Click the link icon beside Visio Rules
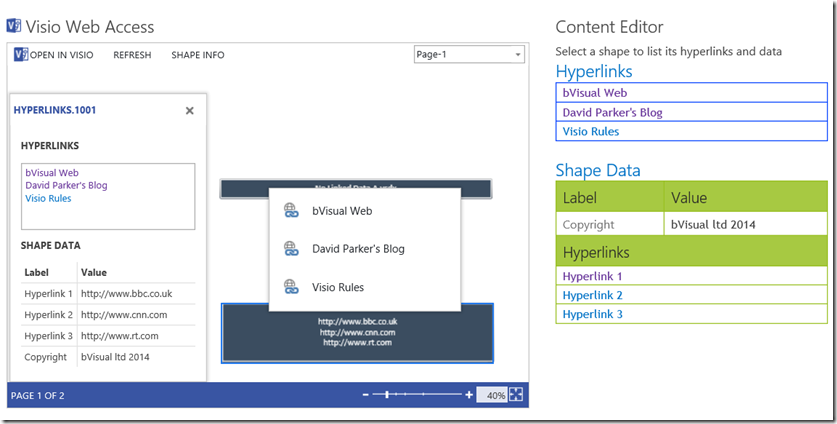Viewport: 837px width, 424px height. point(291,287)
